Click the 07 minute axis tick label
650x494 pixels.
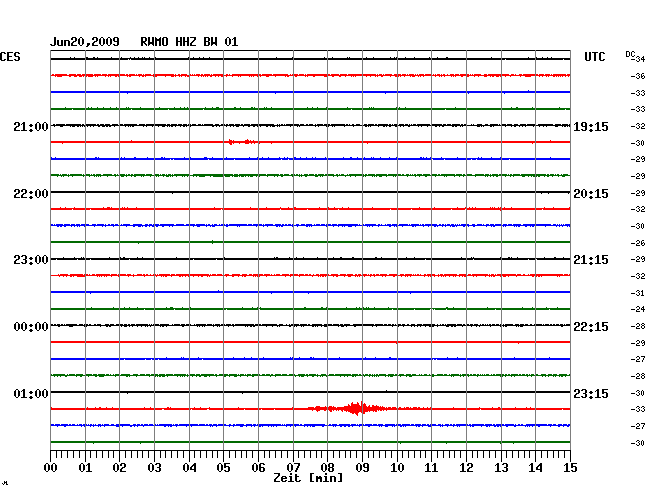pyautogui.click(x=293, y=468)
